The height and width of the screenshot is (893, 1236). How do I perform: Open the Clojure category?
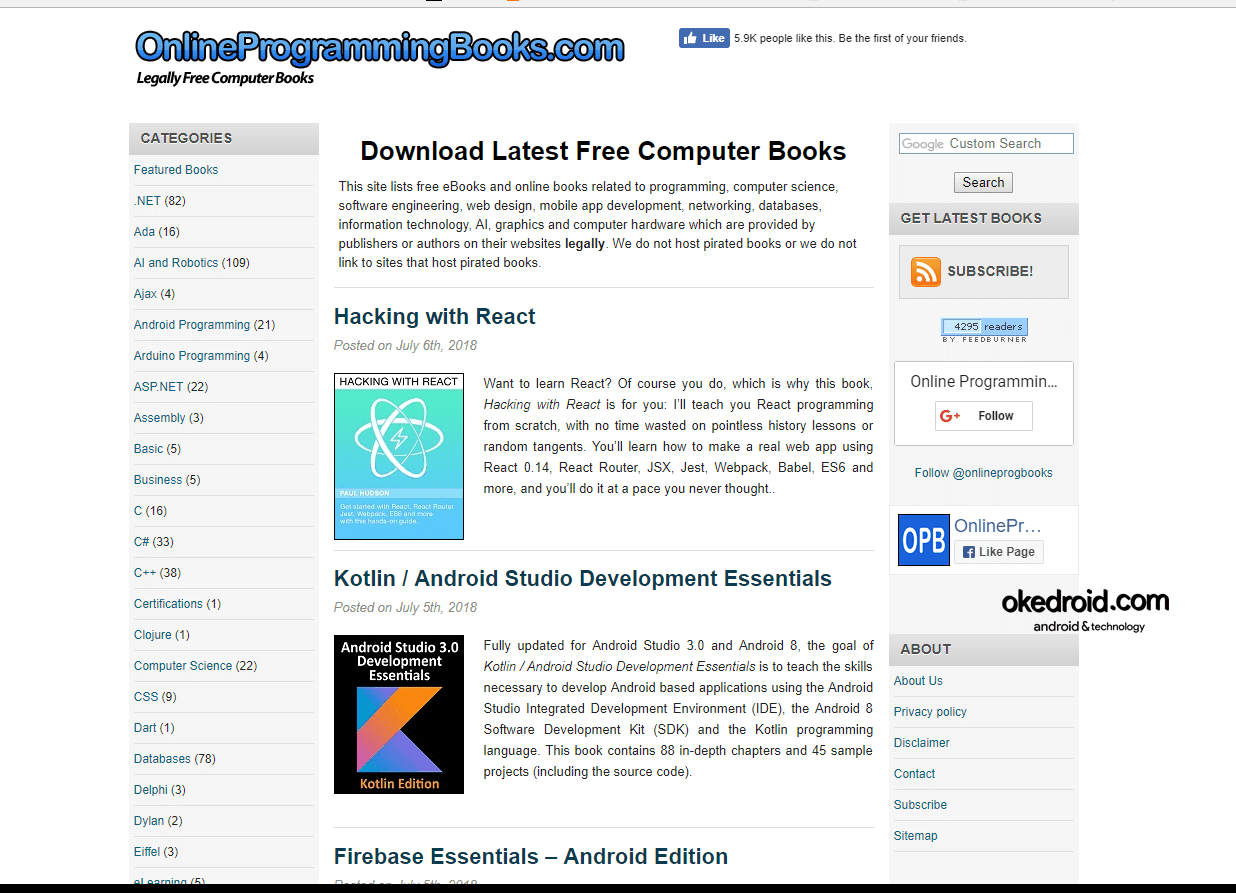tap(153, 635)
